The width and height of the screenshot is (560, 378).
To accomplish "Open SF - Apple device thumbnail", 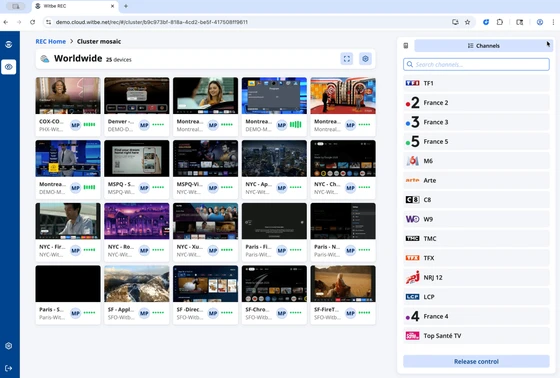I will (x=137, y=284).
